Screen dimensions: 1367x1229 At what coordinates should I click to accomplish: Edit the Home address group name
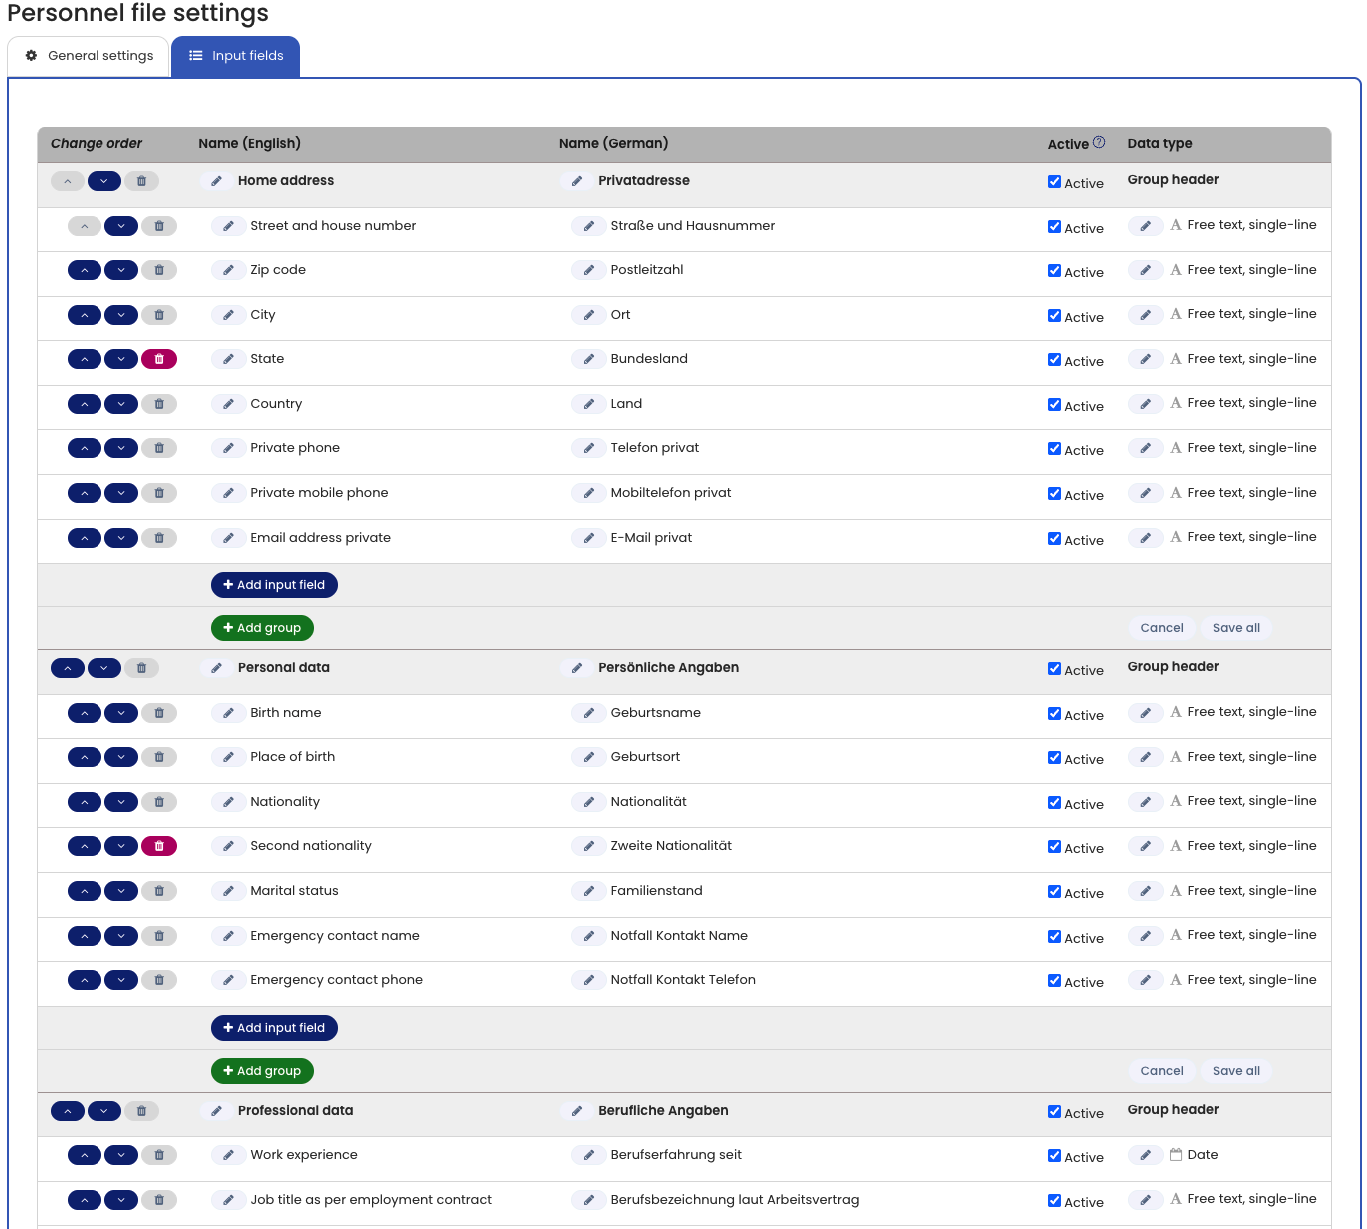(x=216, y=181)
